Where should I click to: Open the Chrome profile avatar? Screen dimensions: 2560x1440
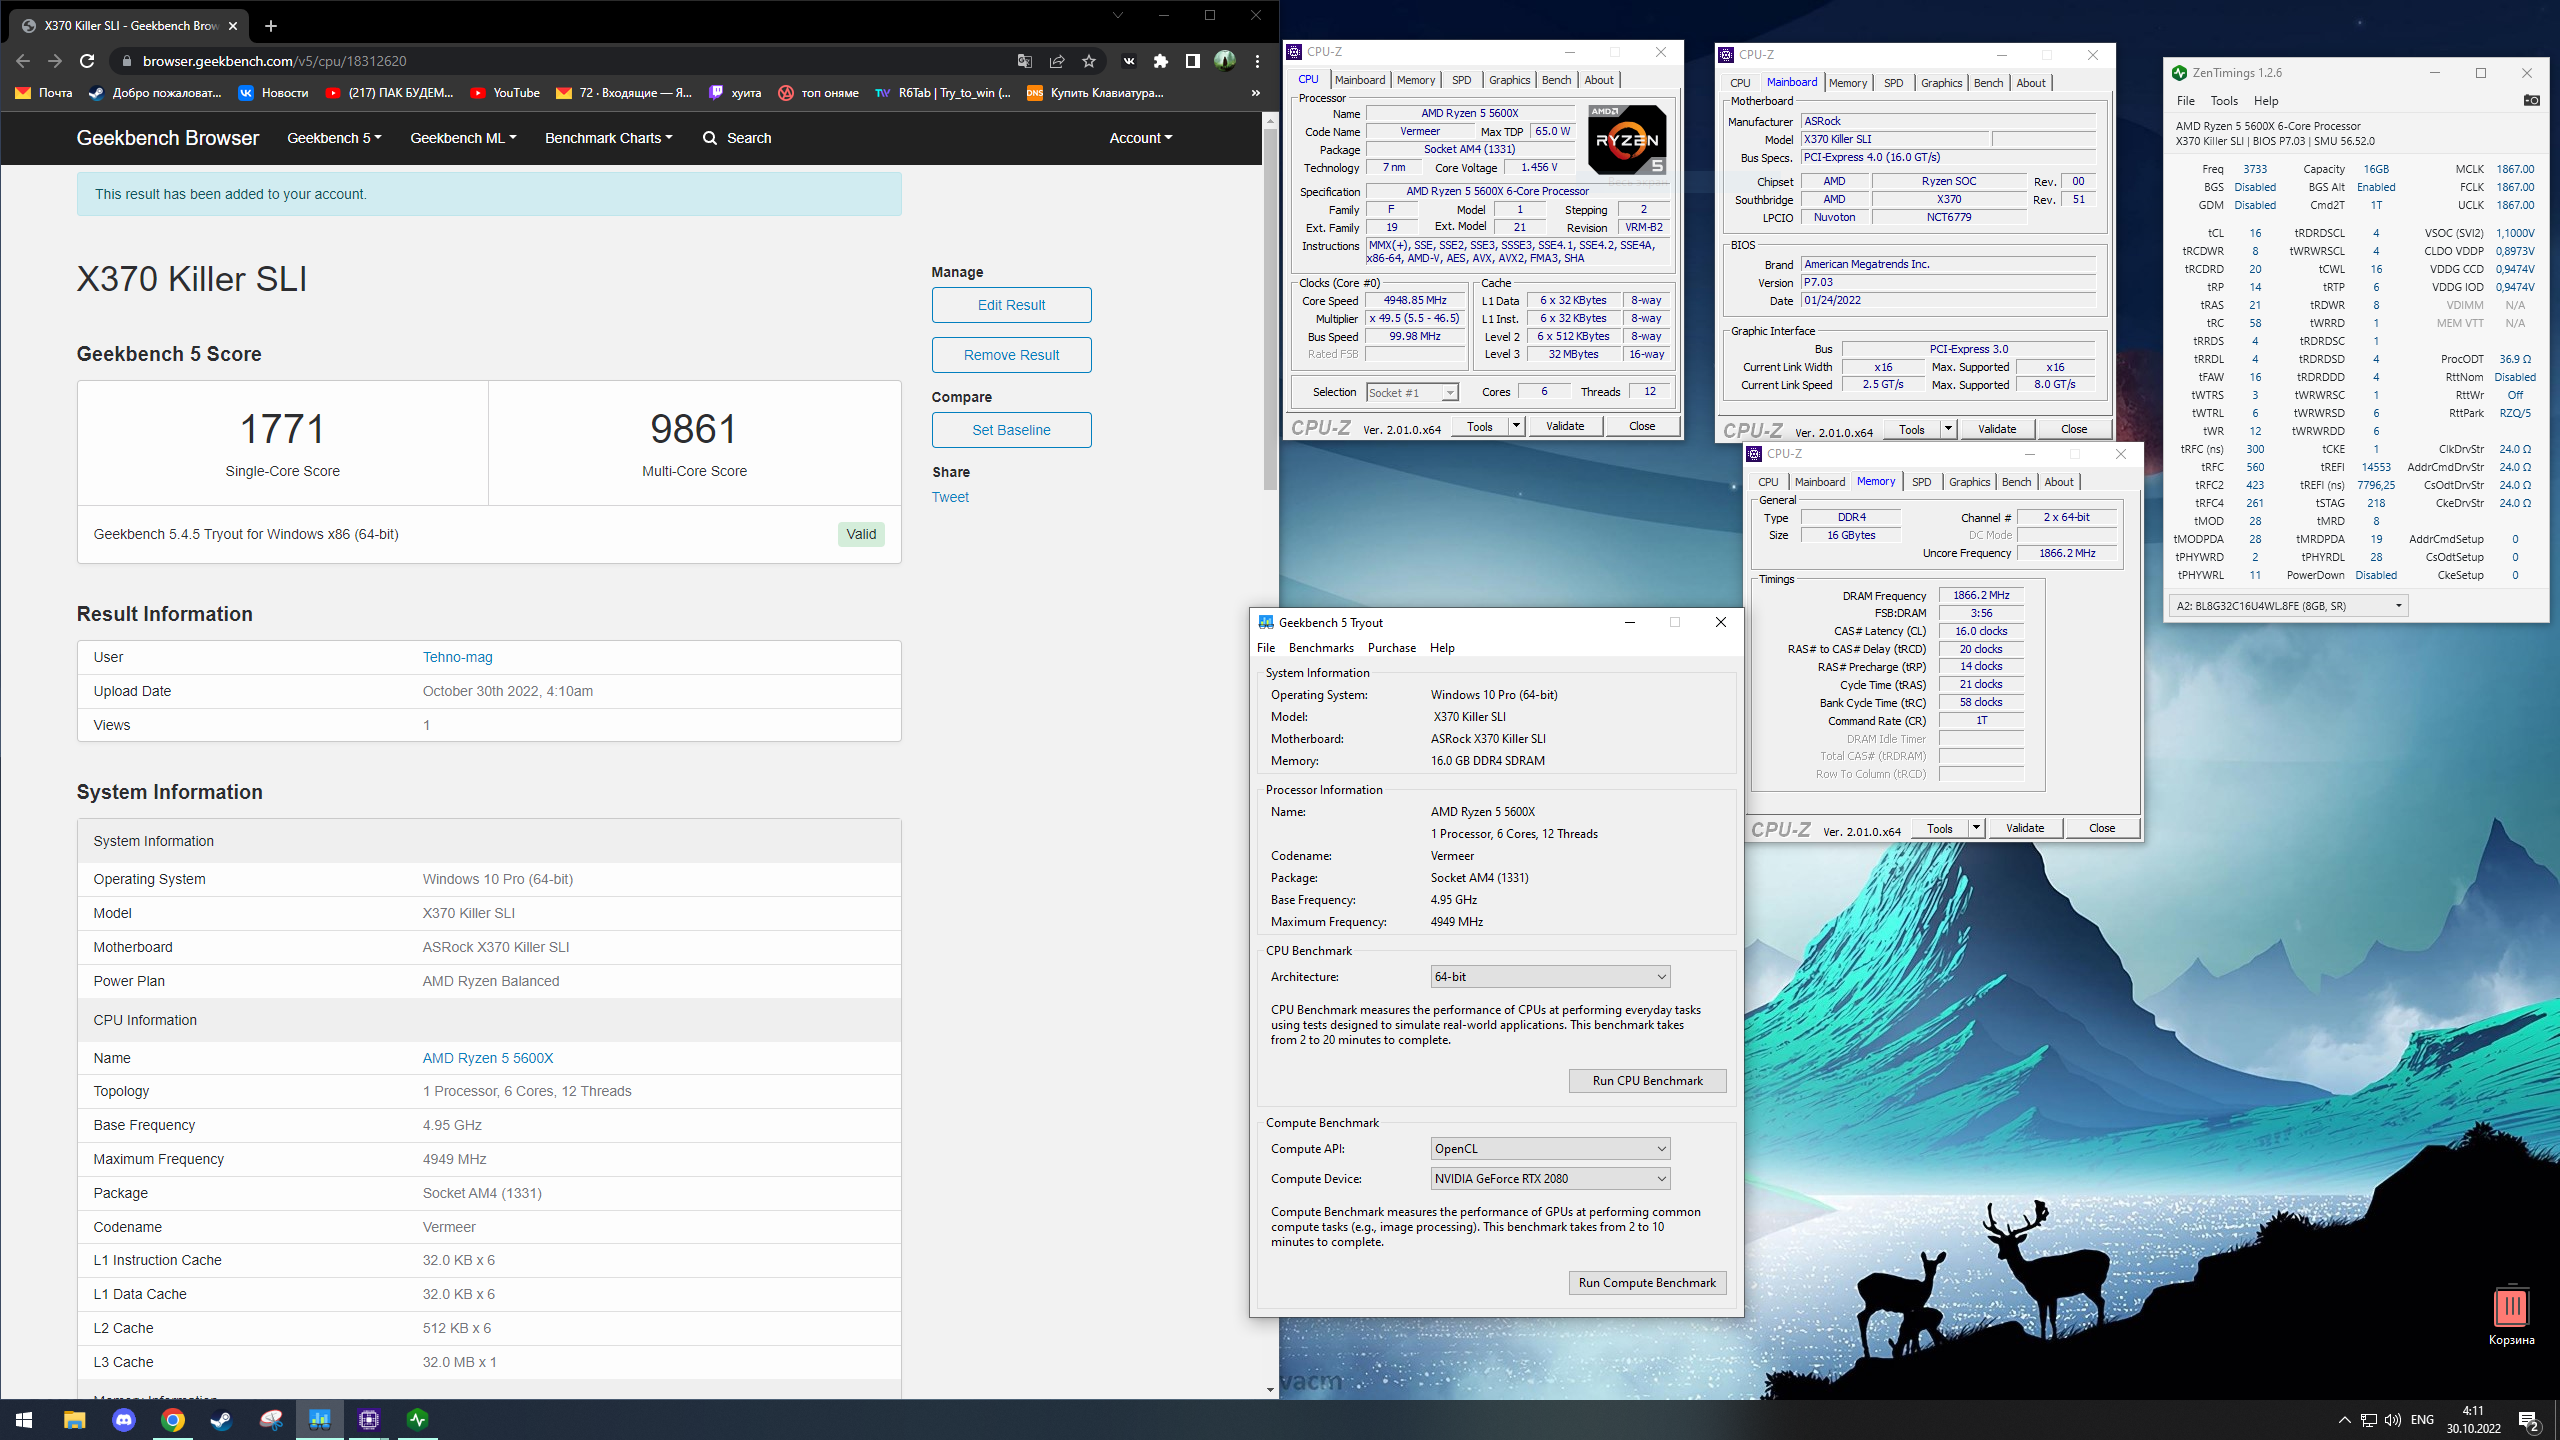click(1225, 61)
